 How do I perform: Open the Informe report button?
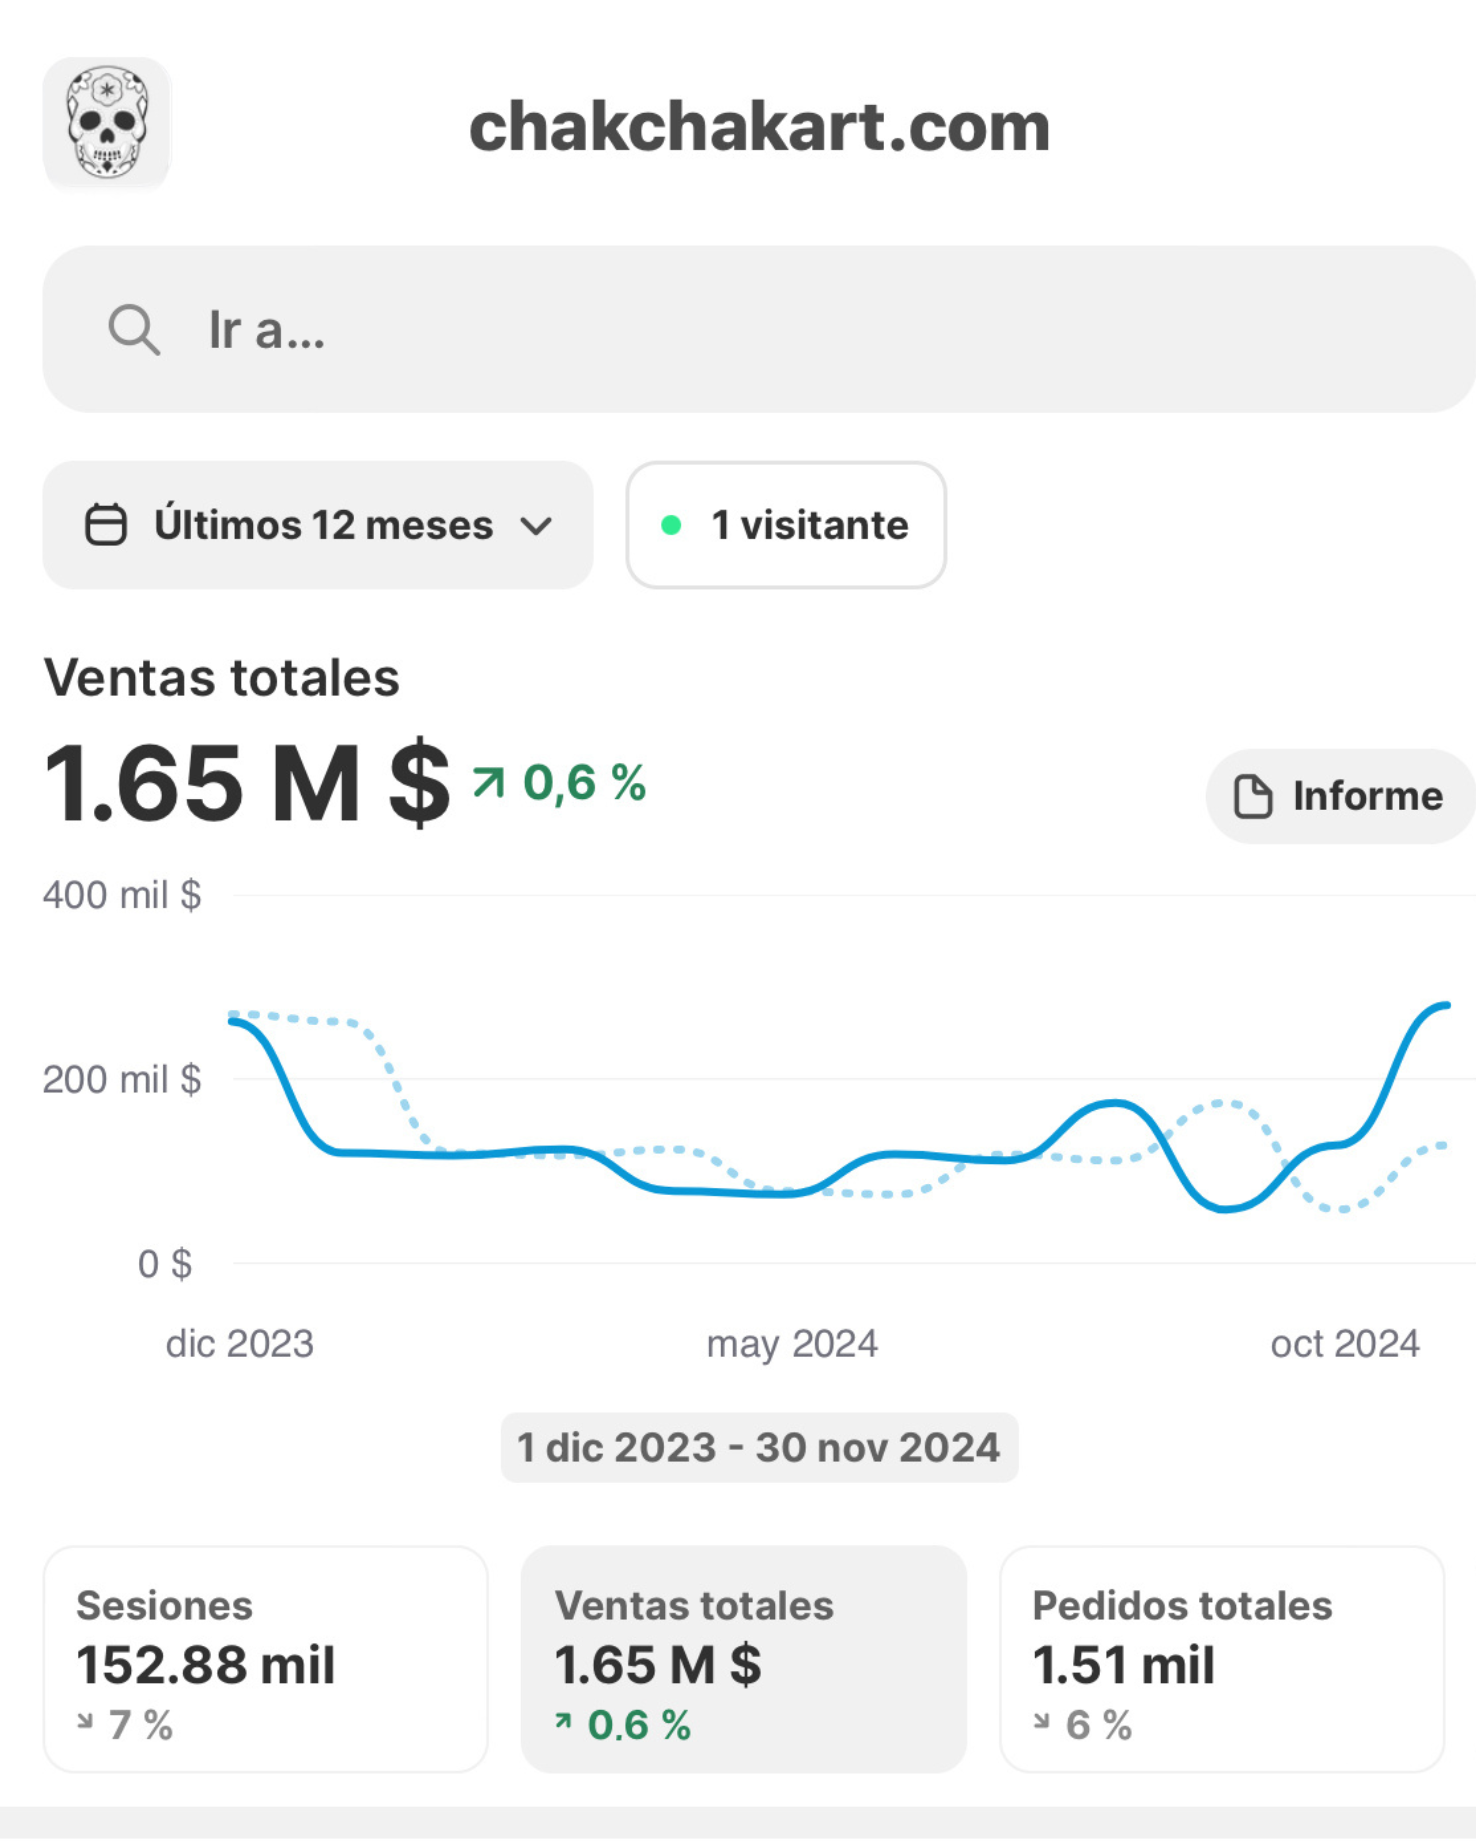point(1340,797)
